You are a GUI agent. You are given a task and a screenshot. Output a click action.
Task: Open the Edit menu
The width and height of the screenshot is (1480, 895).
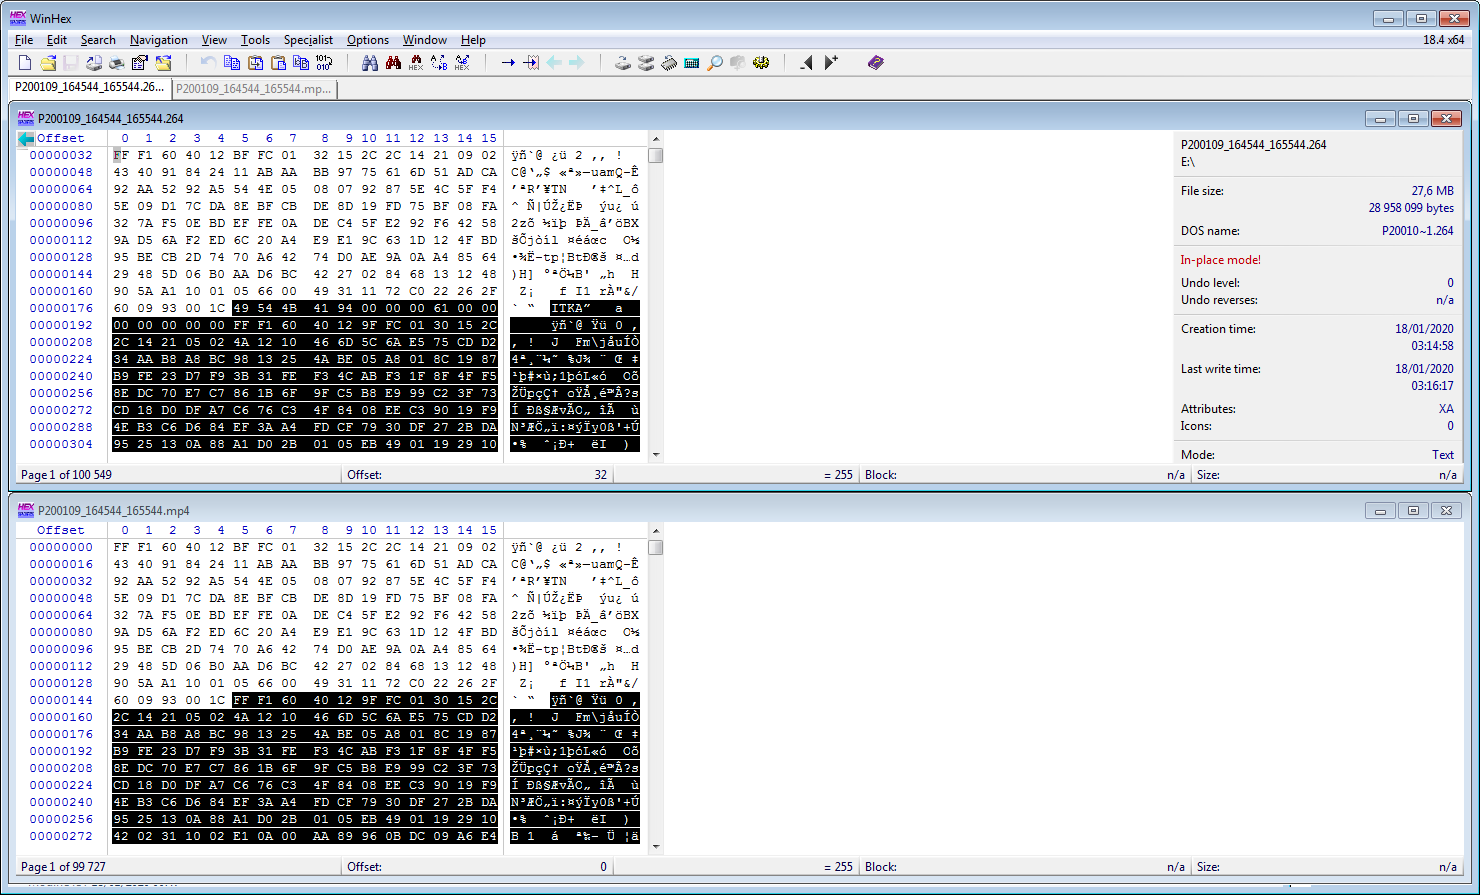click(57, 40)
